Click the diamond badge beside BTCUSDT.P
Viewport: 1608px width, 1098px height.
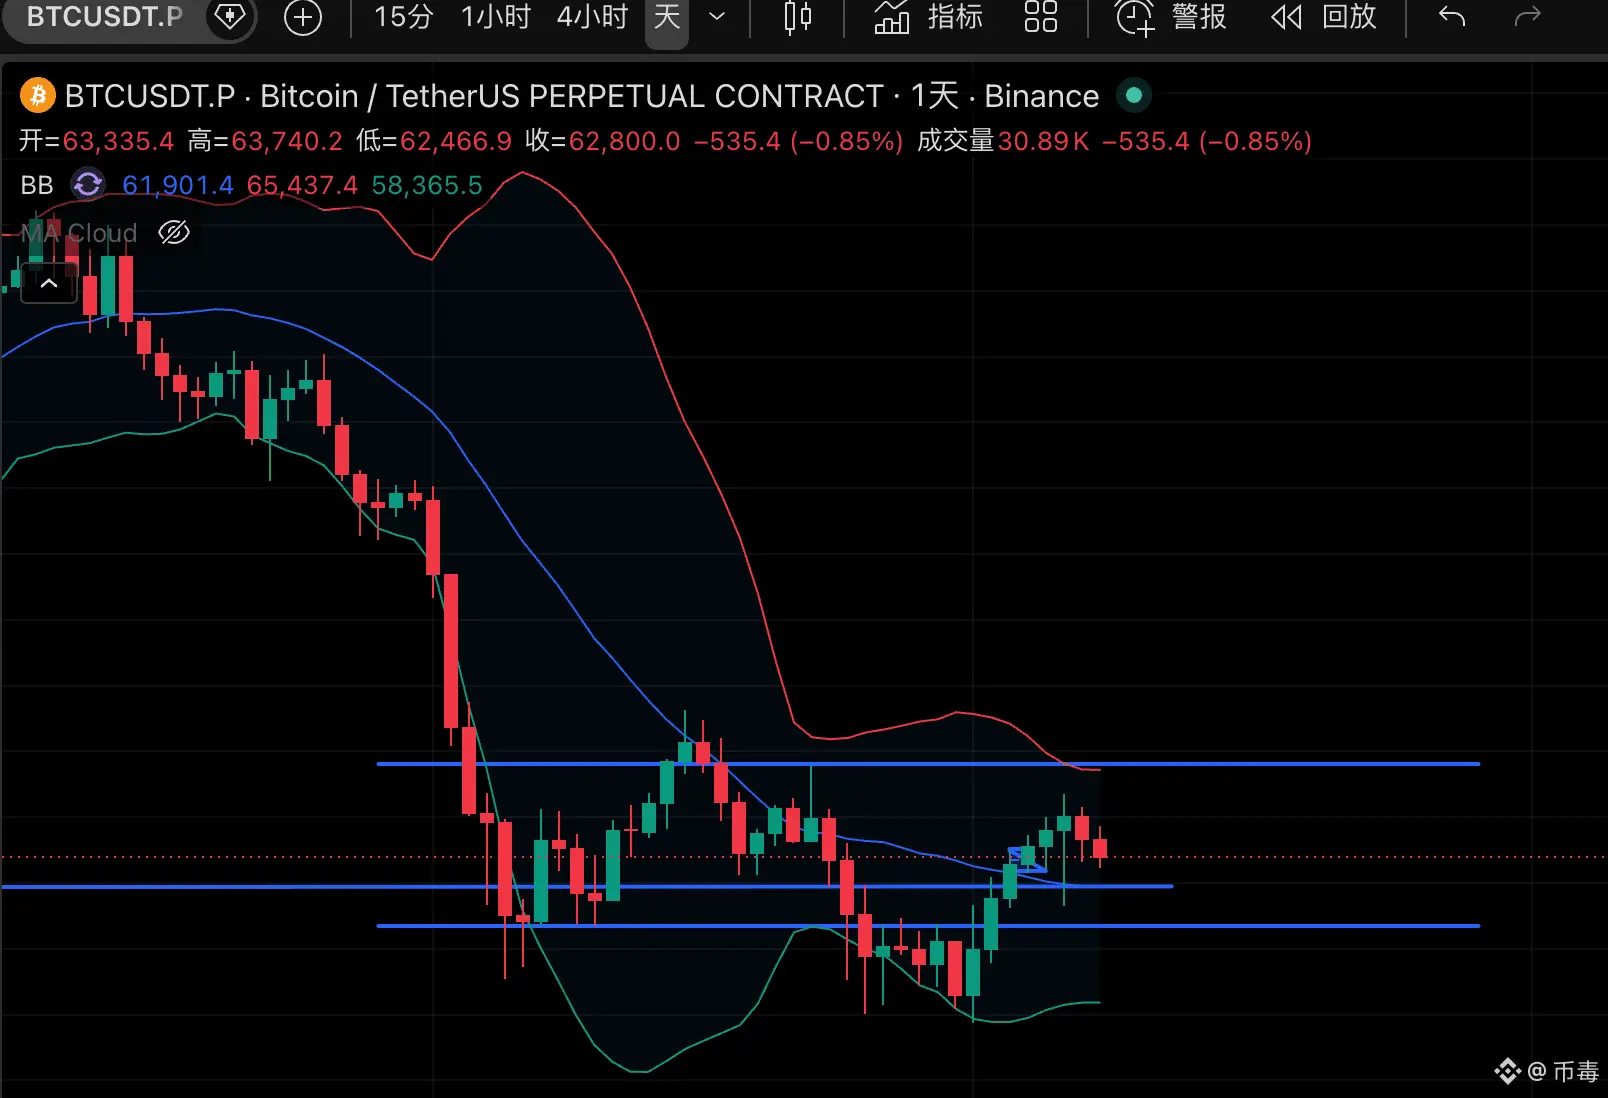pos(230,16)
